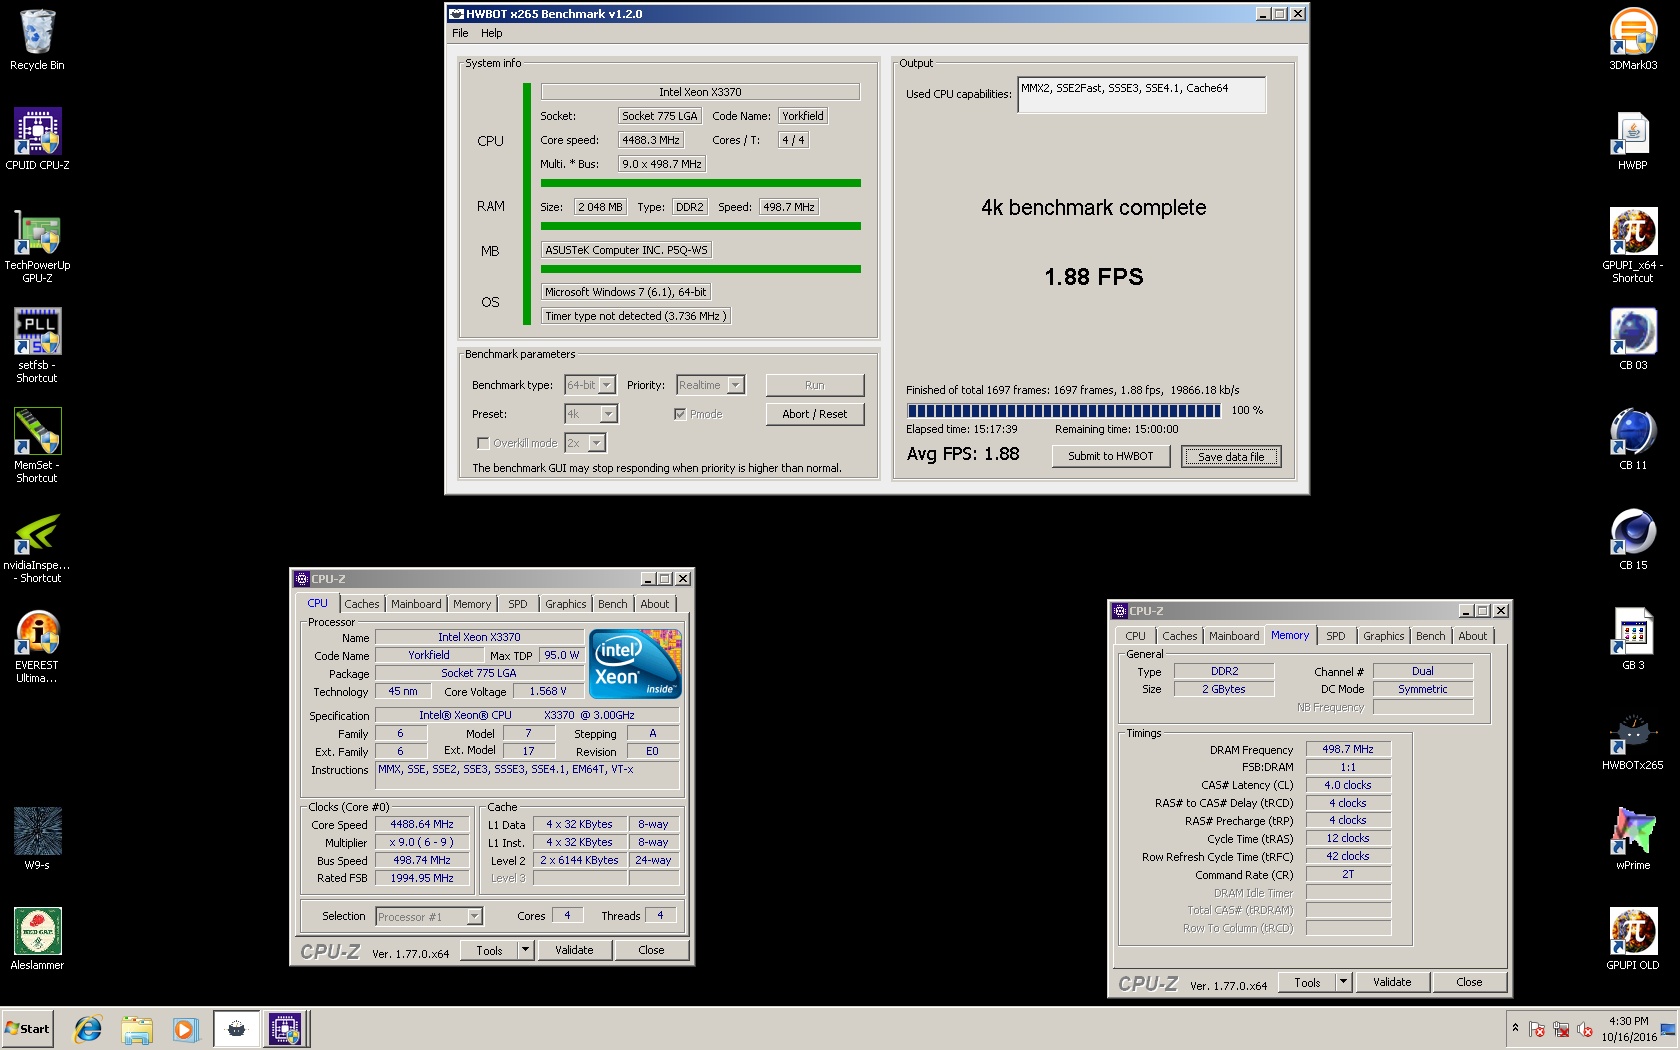
Task: Open About tab in Memory CPU-Z window
Action: [1472, 636]
